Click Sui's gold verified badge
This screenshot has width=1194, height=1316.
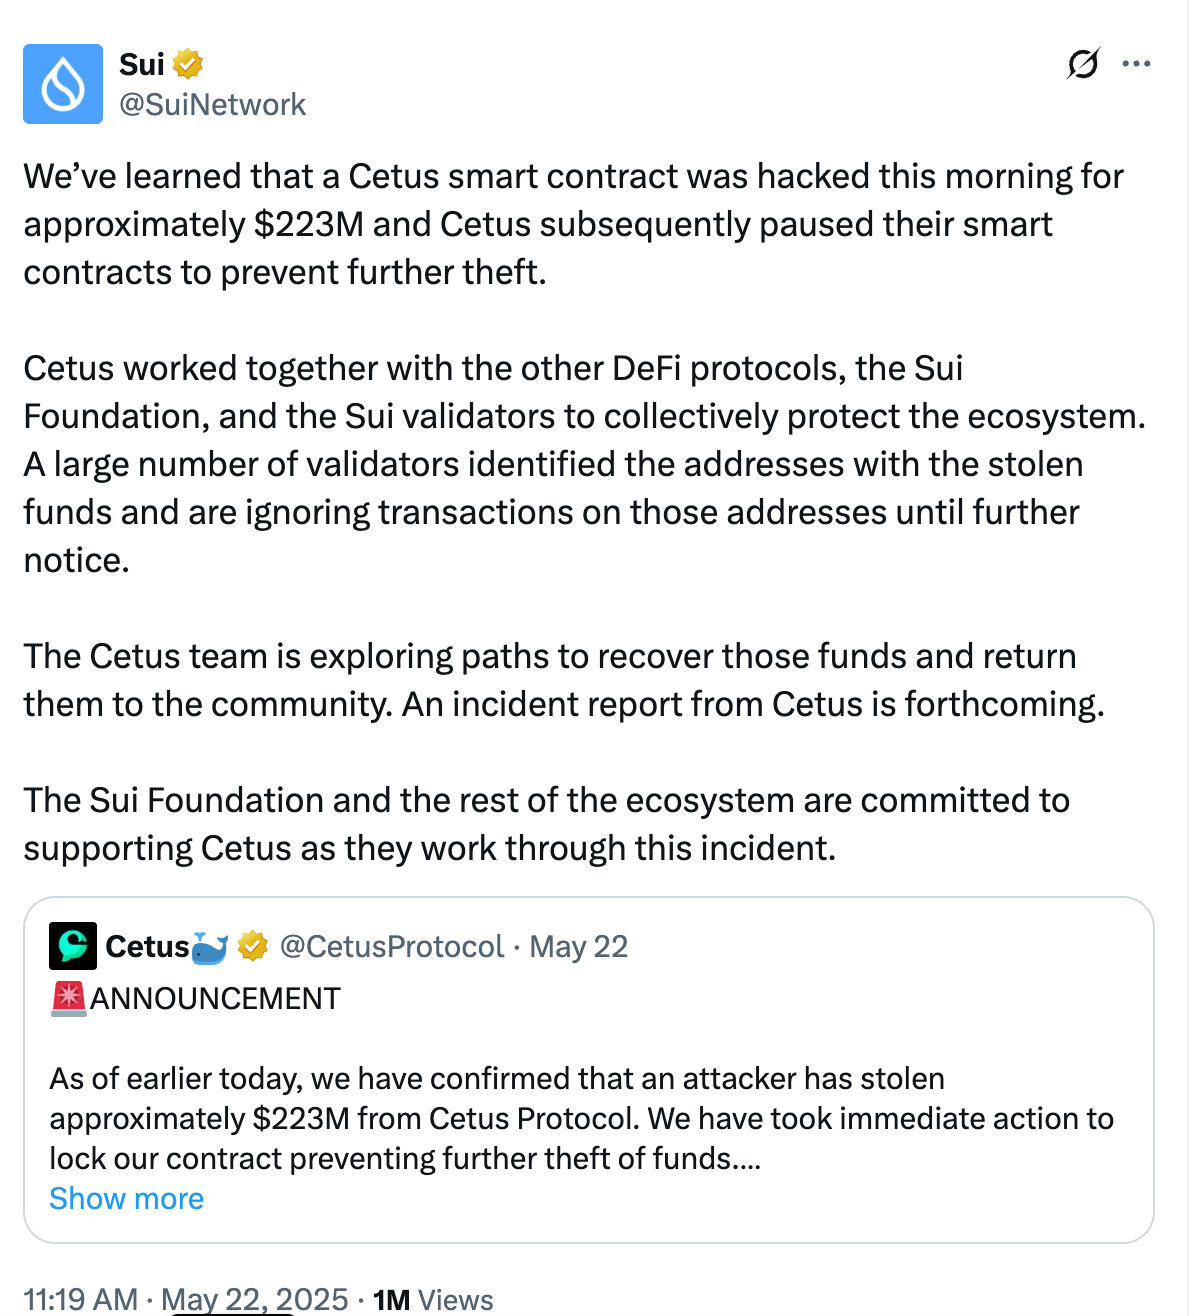[188, 64]
